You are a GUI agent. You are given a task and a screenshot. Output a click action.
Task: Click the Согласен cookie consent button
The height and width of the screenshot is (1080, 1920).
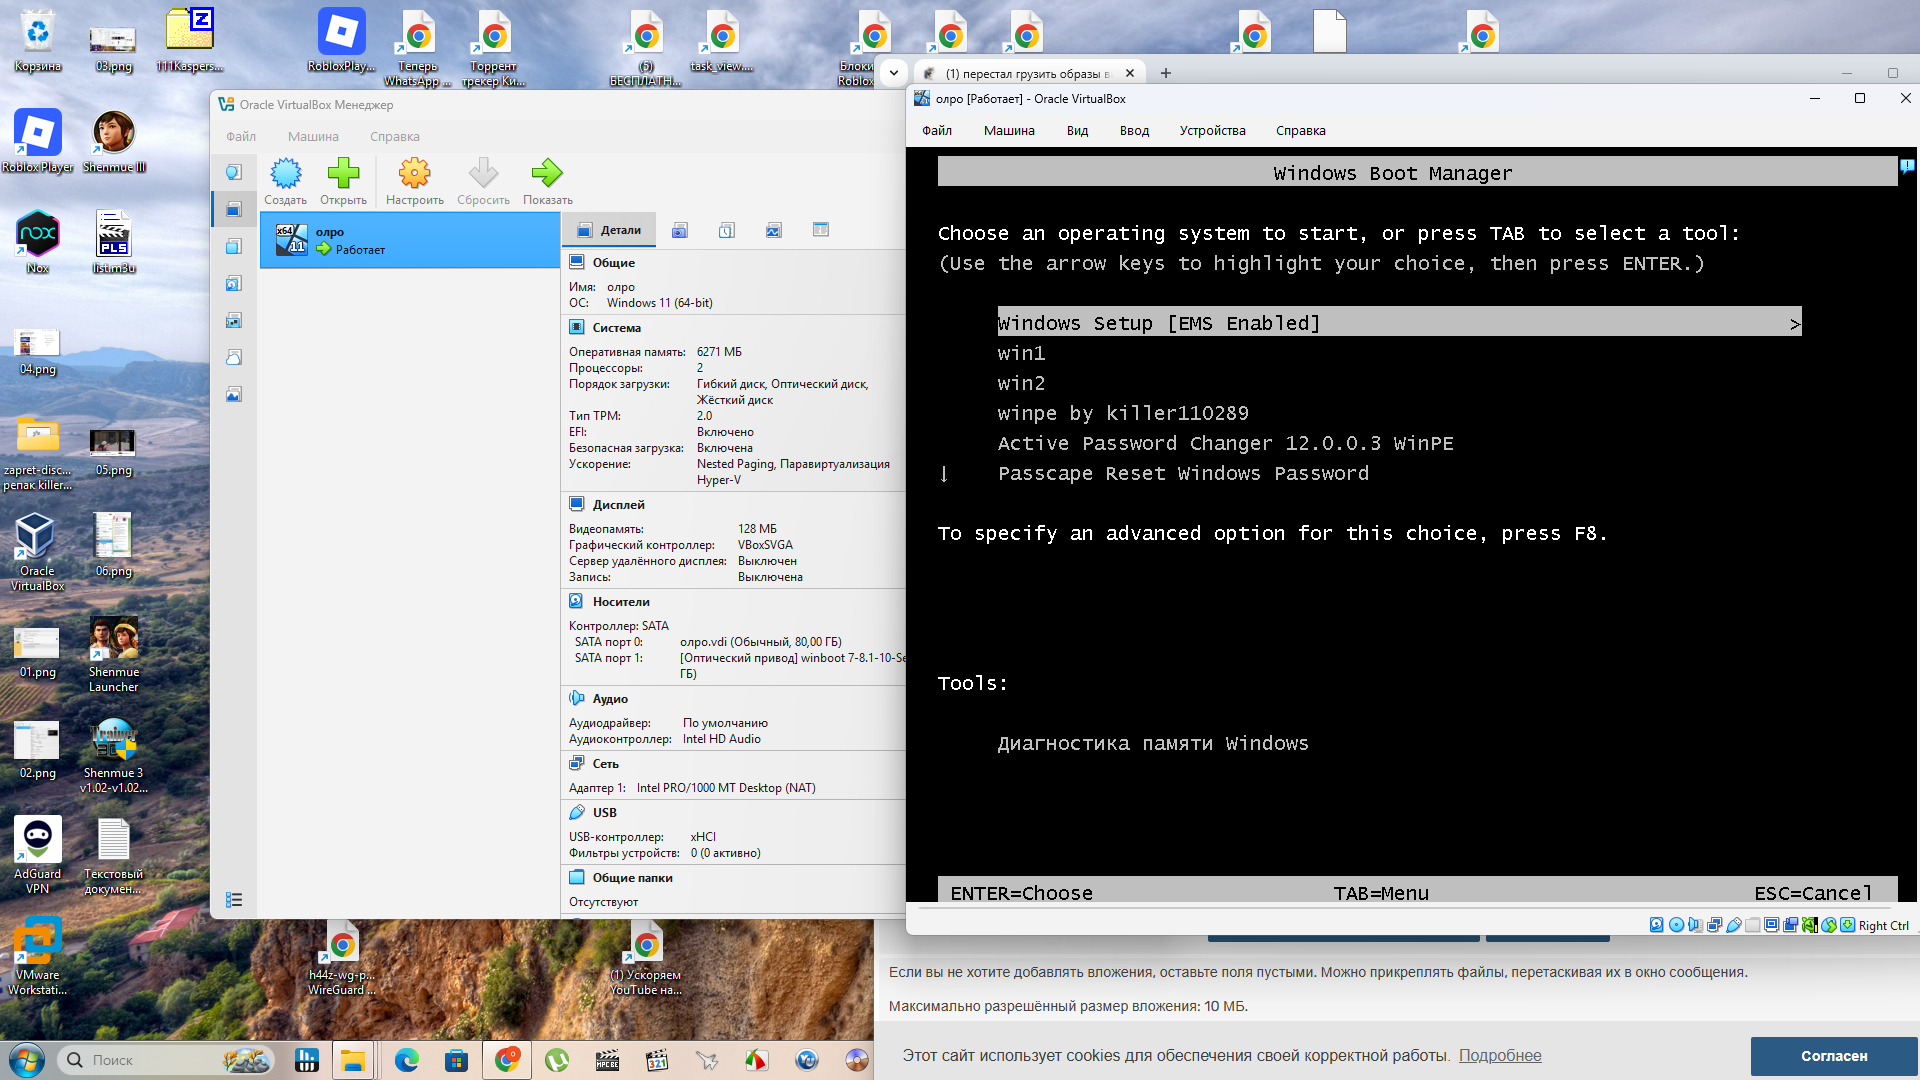point(1833,1056)
